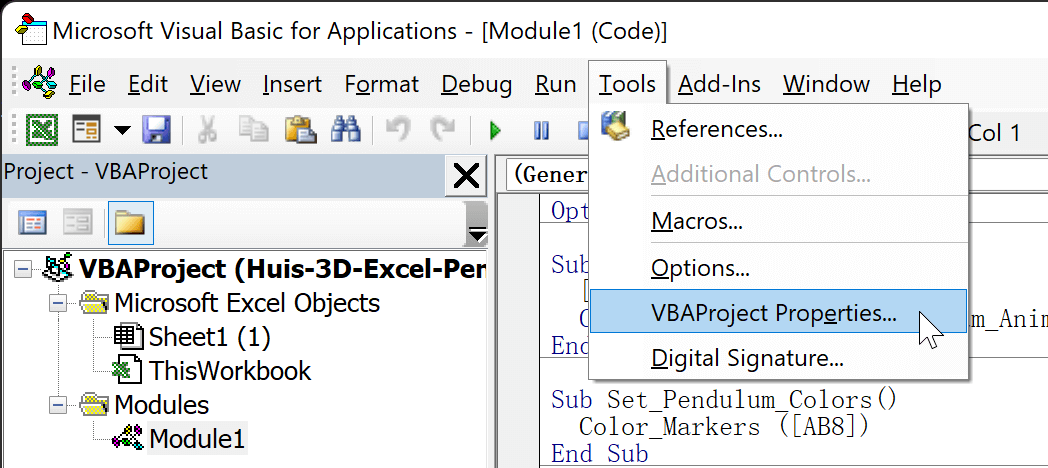
Task: Choose References... from Tools menu
Action: (x=779, y=129)
